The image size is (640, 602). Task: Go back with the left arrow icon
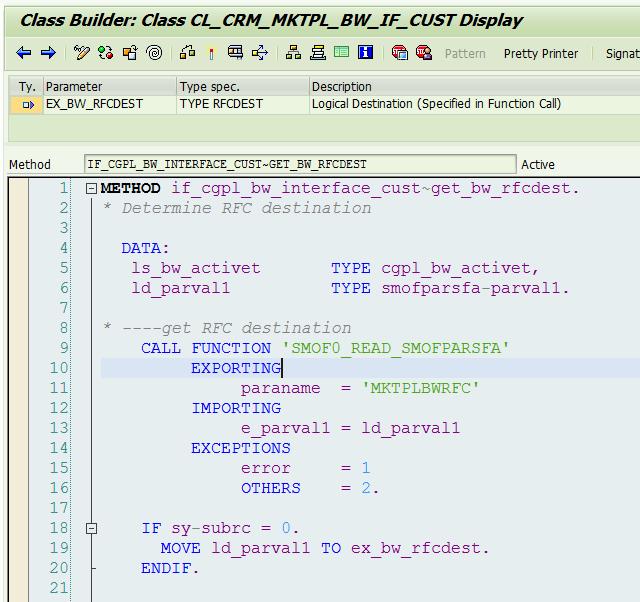(24, 53)
